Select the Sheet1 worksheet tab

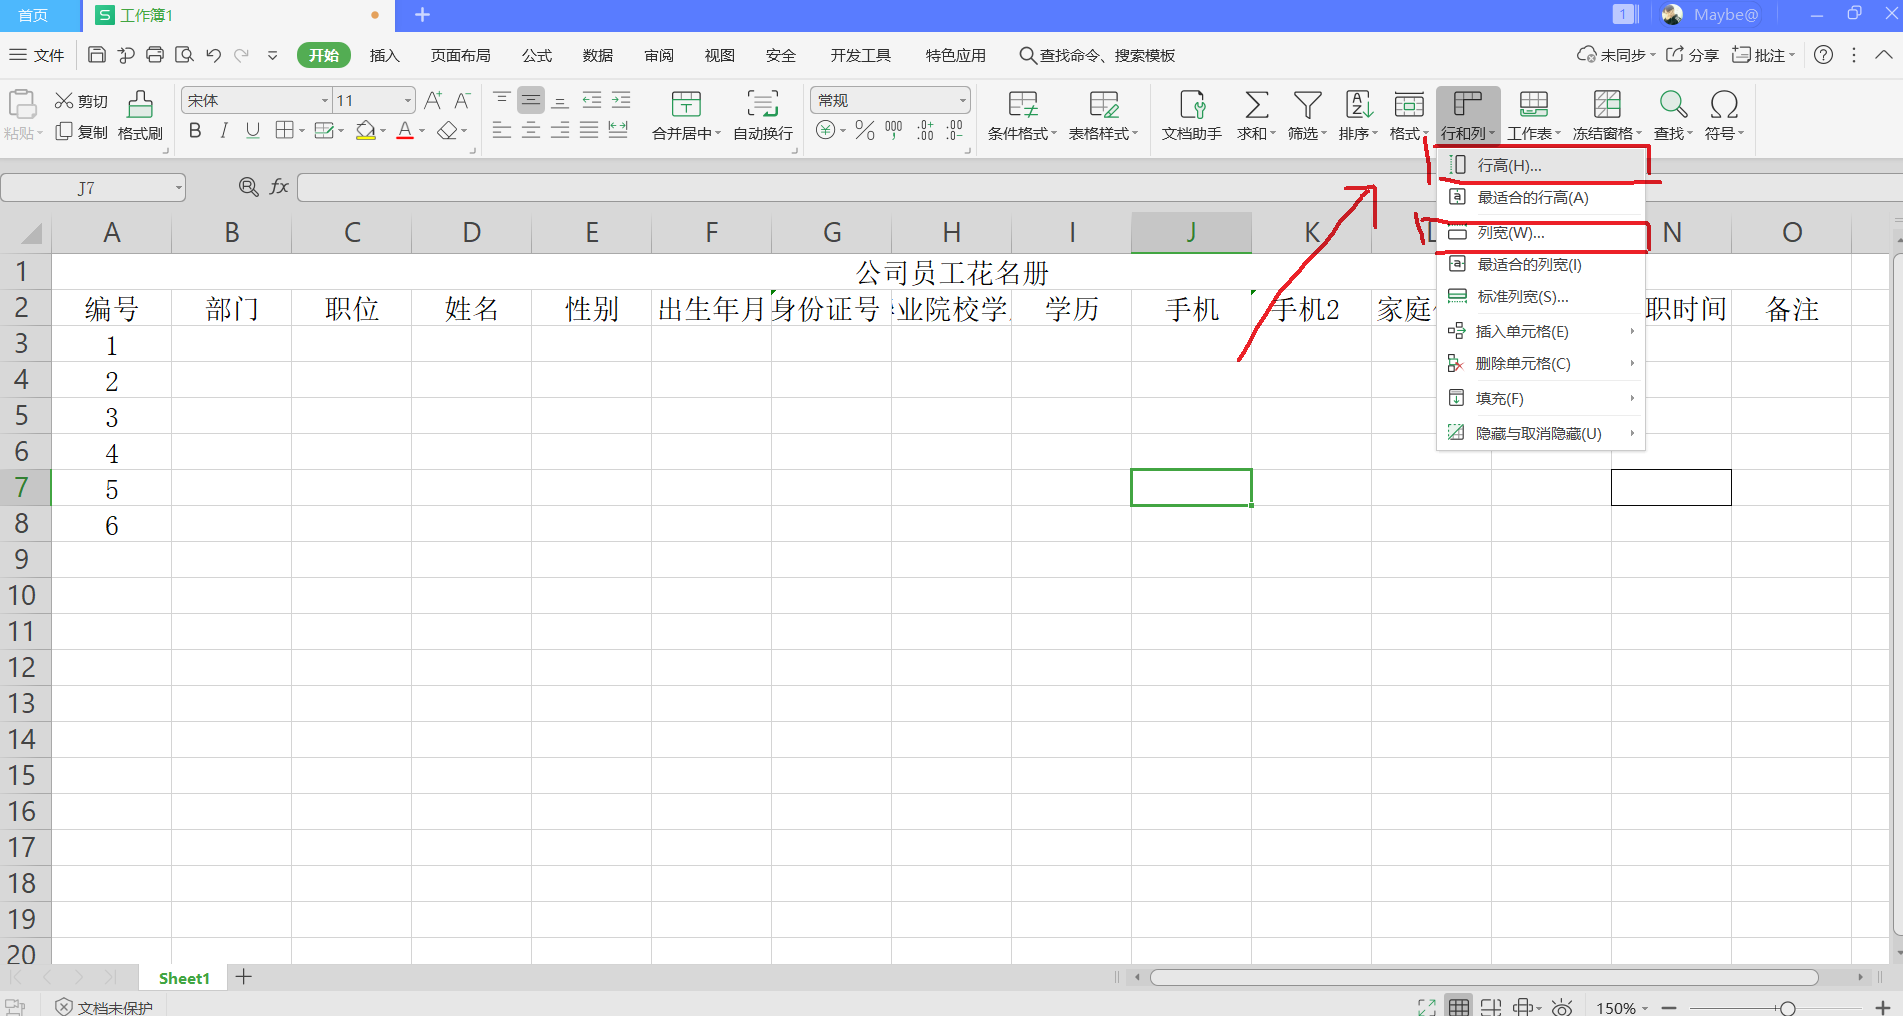pos(184,978)
